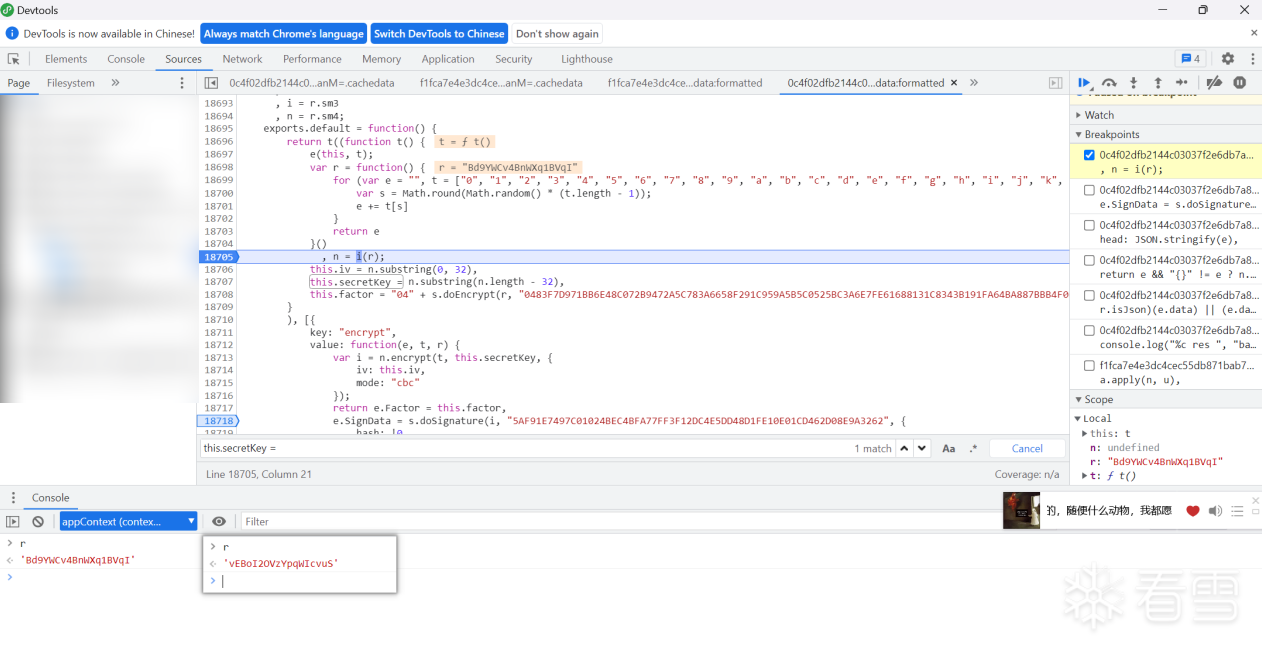Open the Lighthouse panel tab

click(x=587, y=59)
